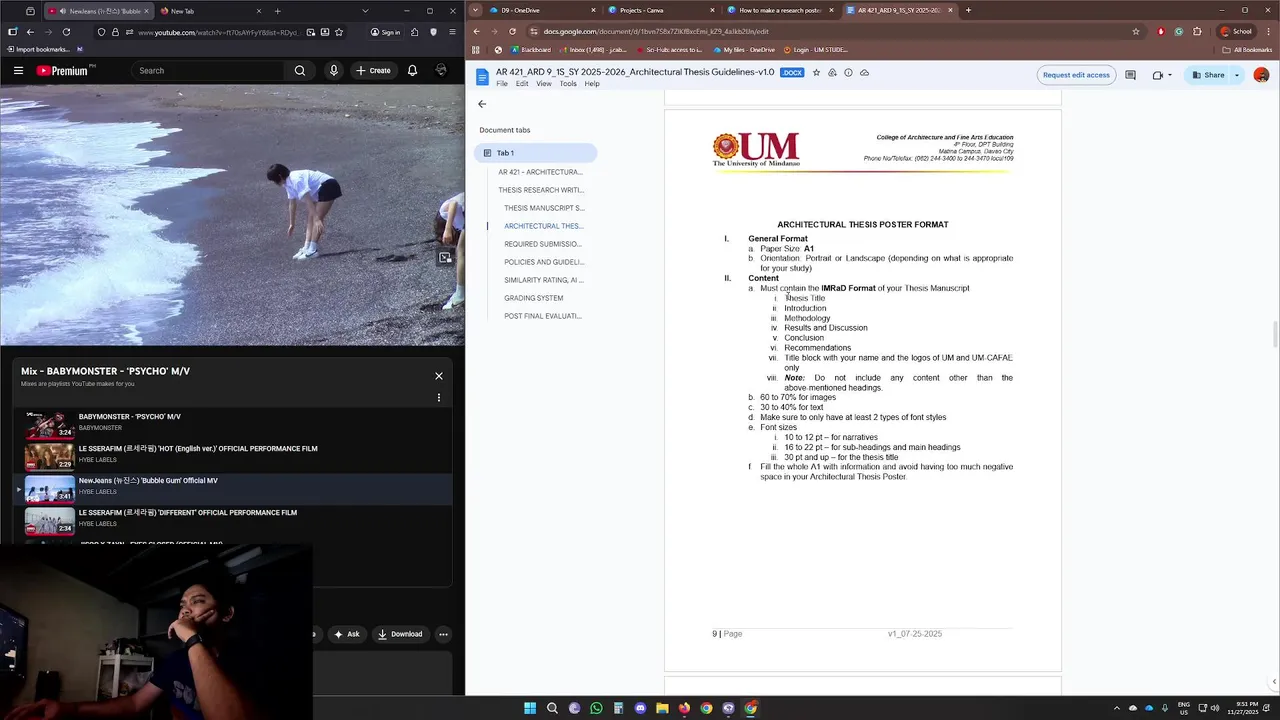Open Chrome extensions puzzle icon
Screen dimensions: 1280x720
pyautogui.click(x=1197, y=31)
